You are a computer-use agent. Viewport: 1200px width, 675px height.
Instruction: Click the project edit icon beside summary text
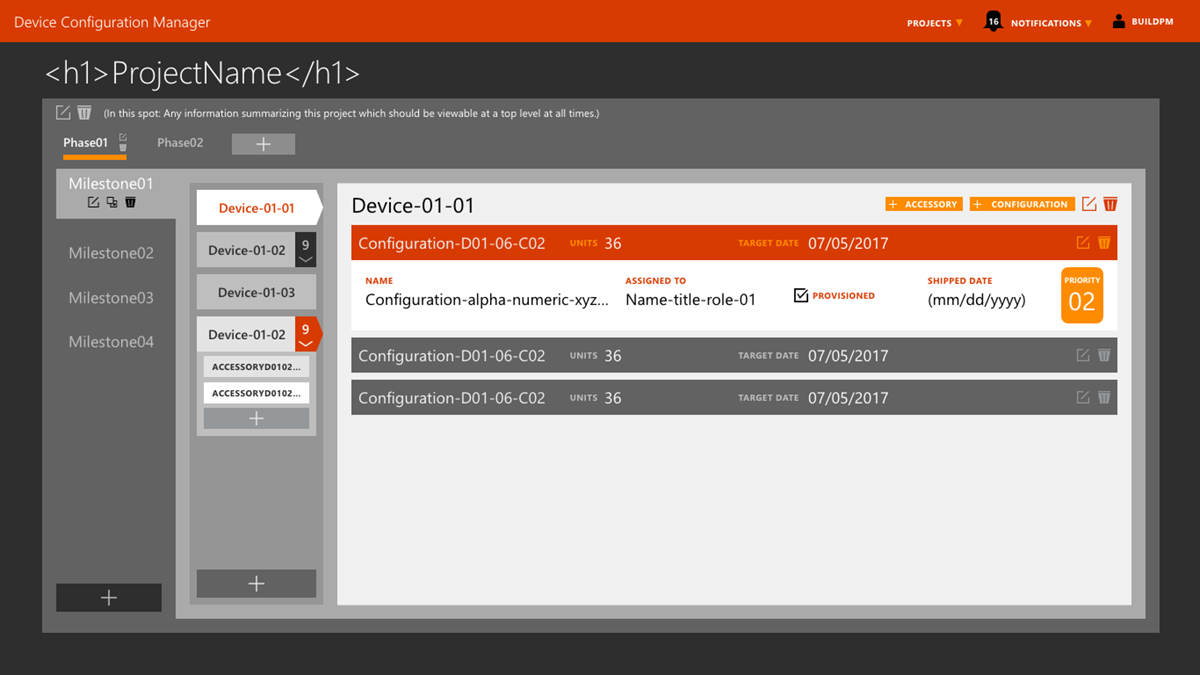[x=63, y=113]
